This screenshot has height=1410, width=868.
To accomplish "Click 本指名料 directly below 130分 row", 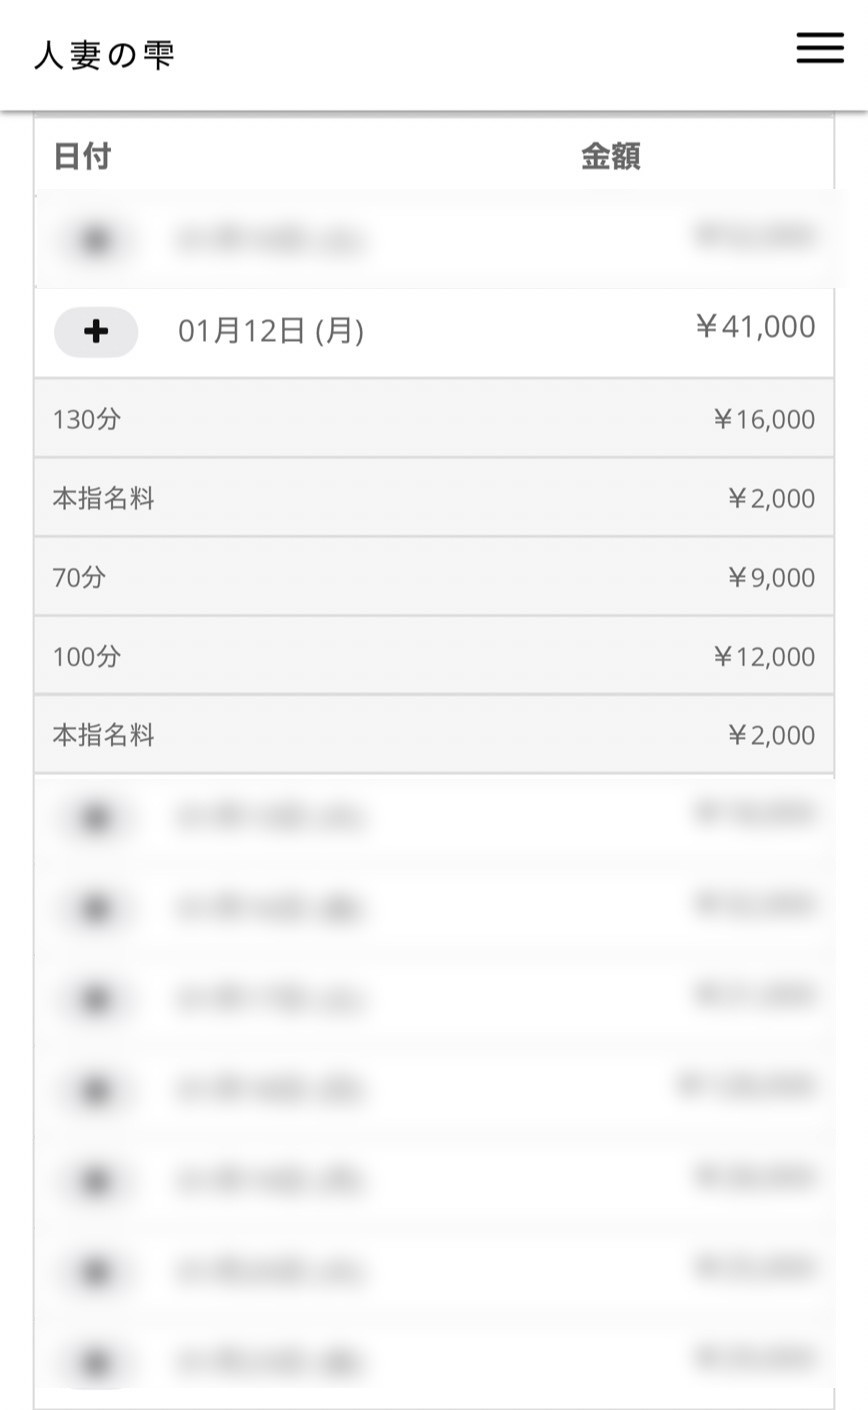I will pyautogui.click(x=103, y=498).
